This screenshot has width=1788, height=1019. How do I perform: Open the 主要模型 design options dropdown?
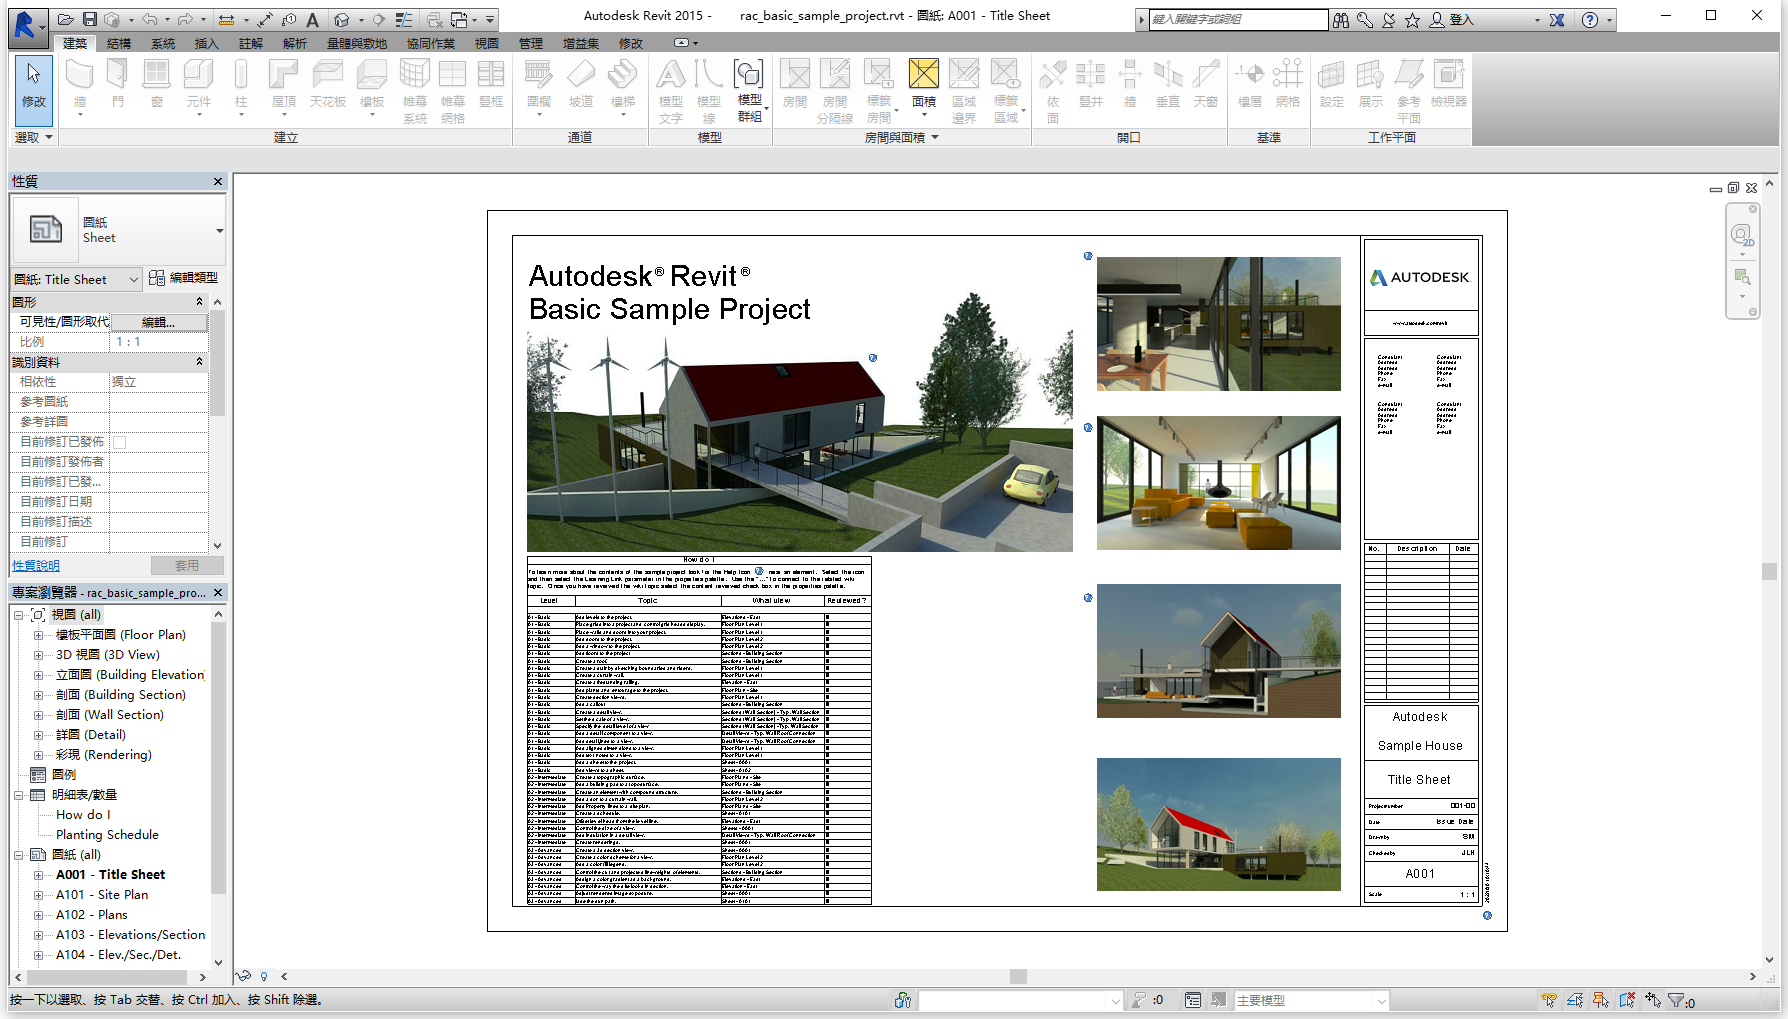click(1311, 1000)
